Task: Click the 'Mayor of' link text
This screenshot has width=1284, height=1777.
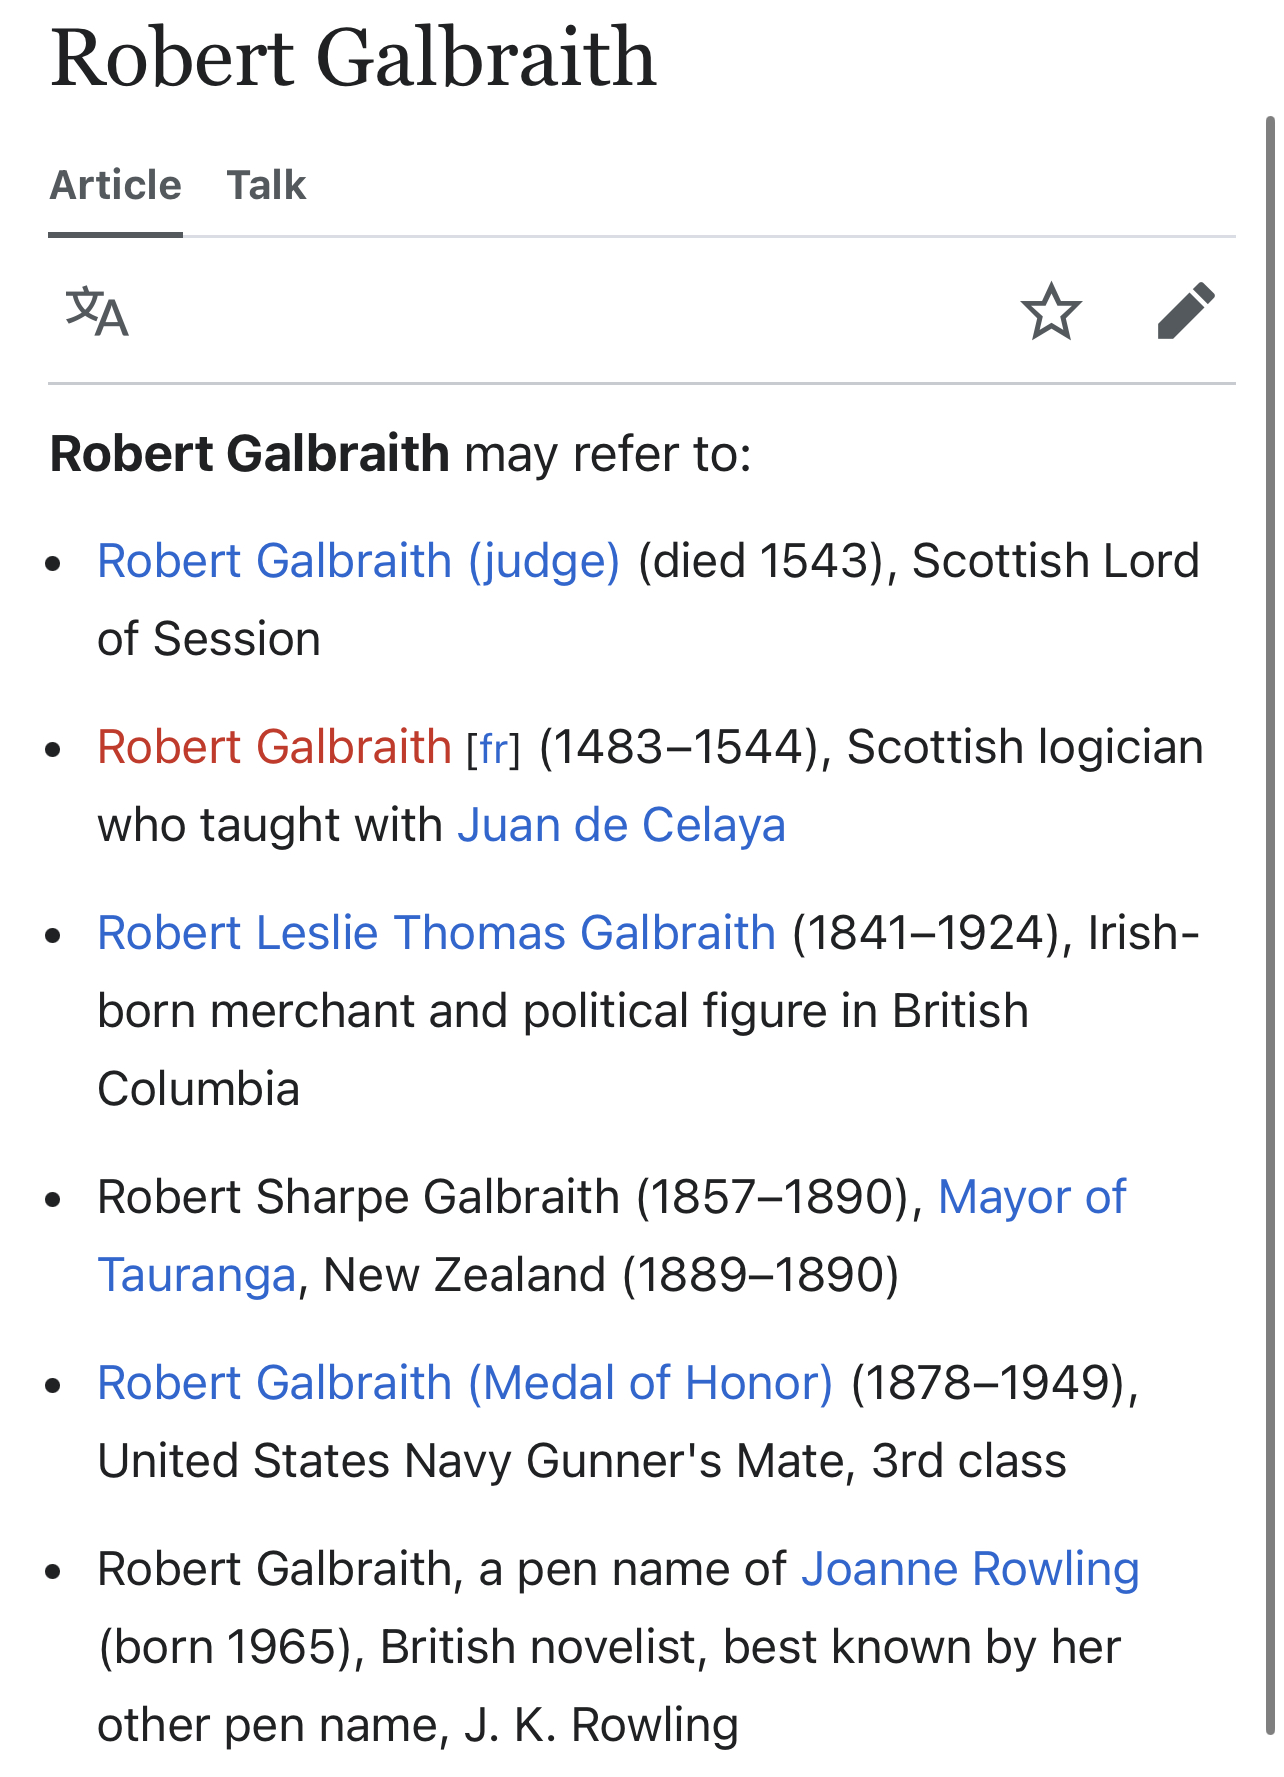Action: [1032, 1197]
